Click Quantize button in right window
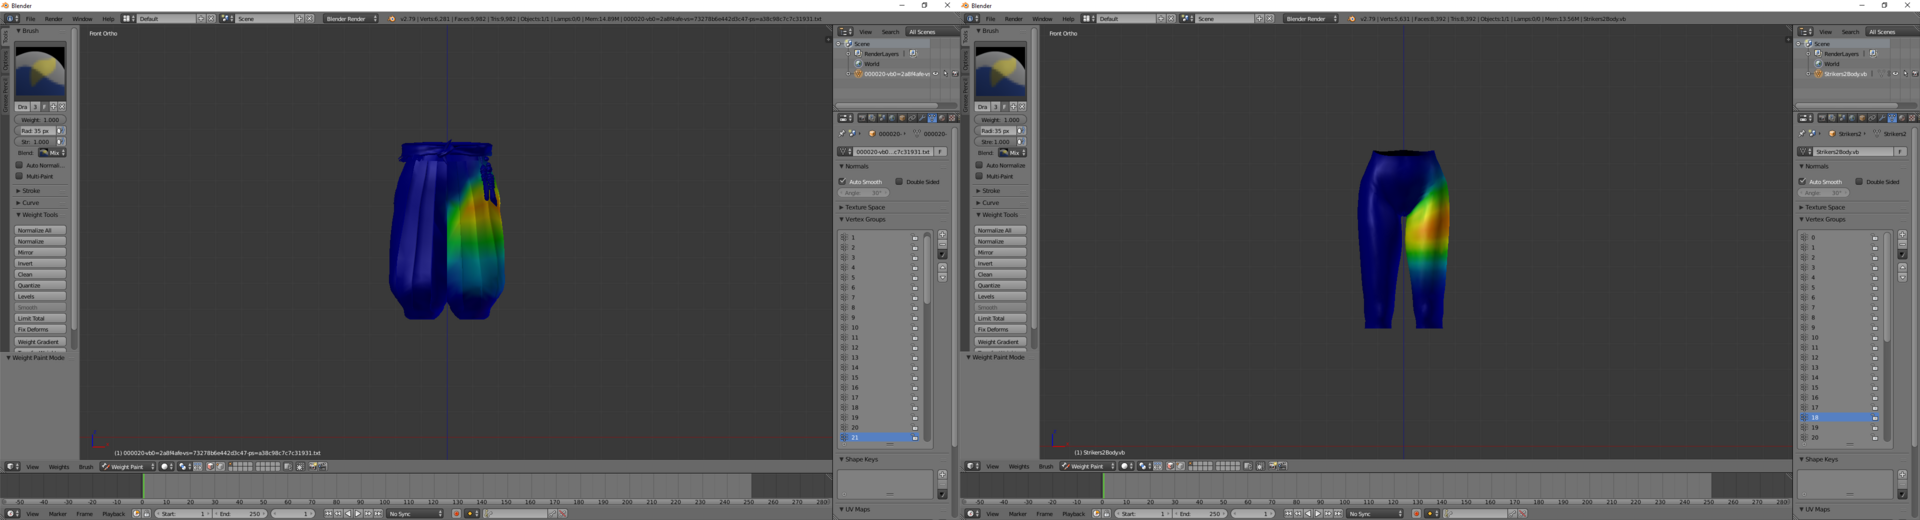Viewport: 1920px width, 520px height. tap(1000, 285)
